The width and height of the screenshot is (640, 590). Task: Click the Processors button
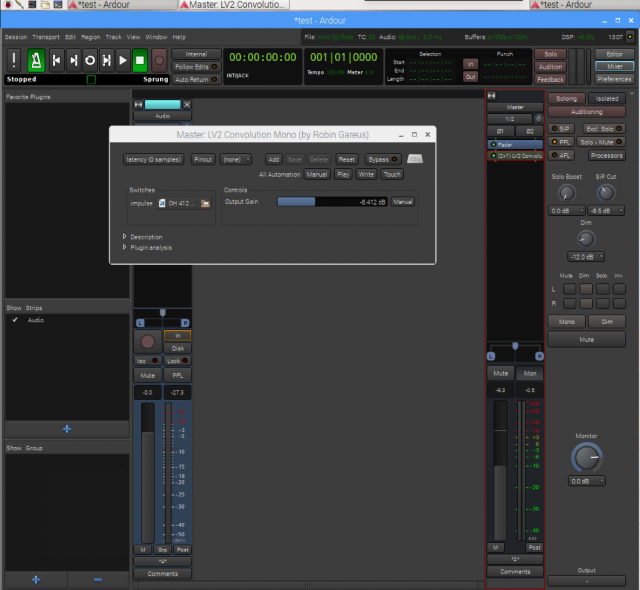(607, 155)
